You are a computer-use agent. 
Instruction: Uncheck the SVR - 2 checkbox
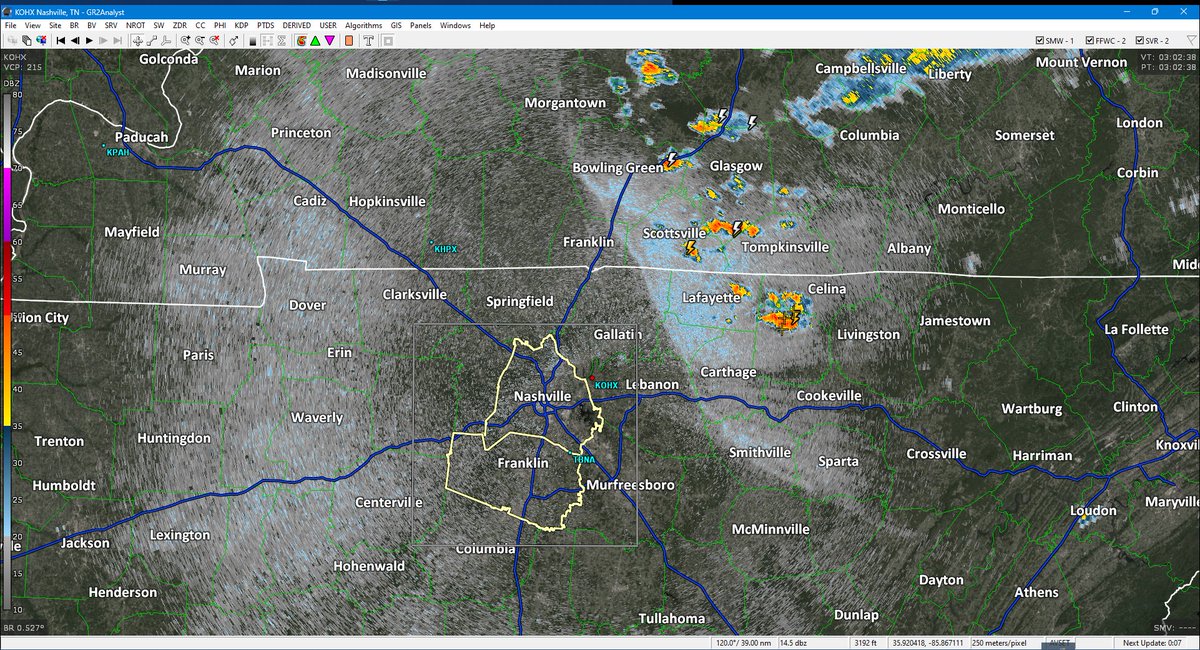1142,40
